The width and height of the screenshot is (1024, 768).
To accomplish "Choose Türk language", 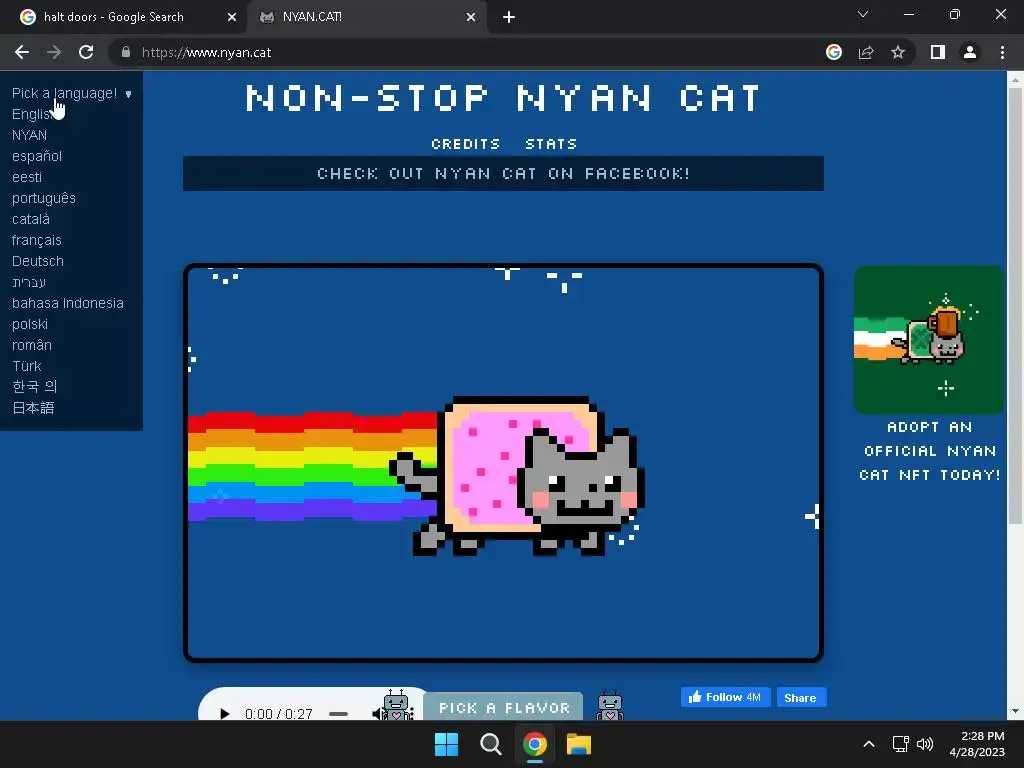I will (x=27, y=366).
